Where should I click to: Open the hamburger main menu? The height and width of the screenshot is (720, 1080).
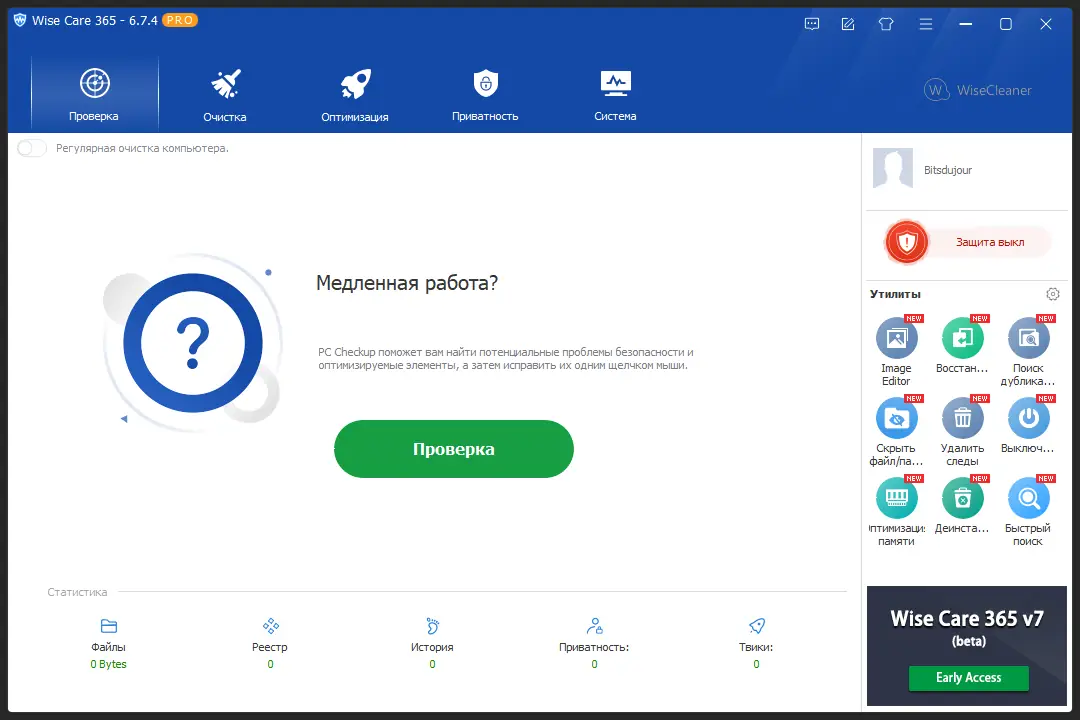[926, 23]
